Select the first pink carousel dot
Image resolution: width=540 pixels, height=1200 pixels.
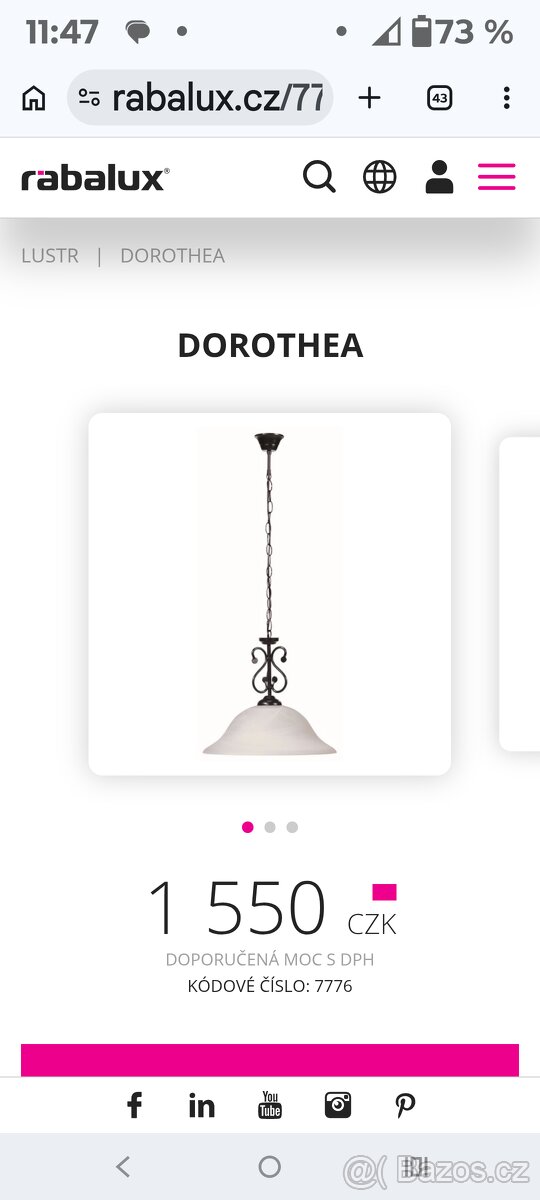pos(248,827)
